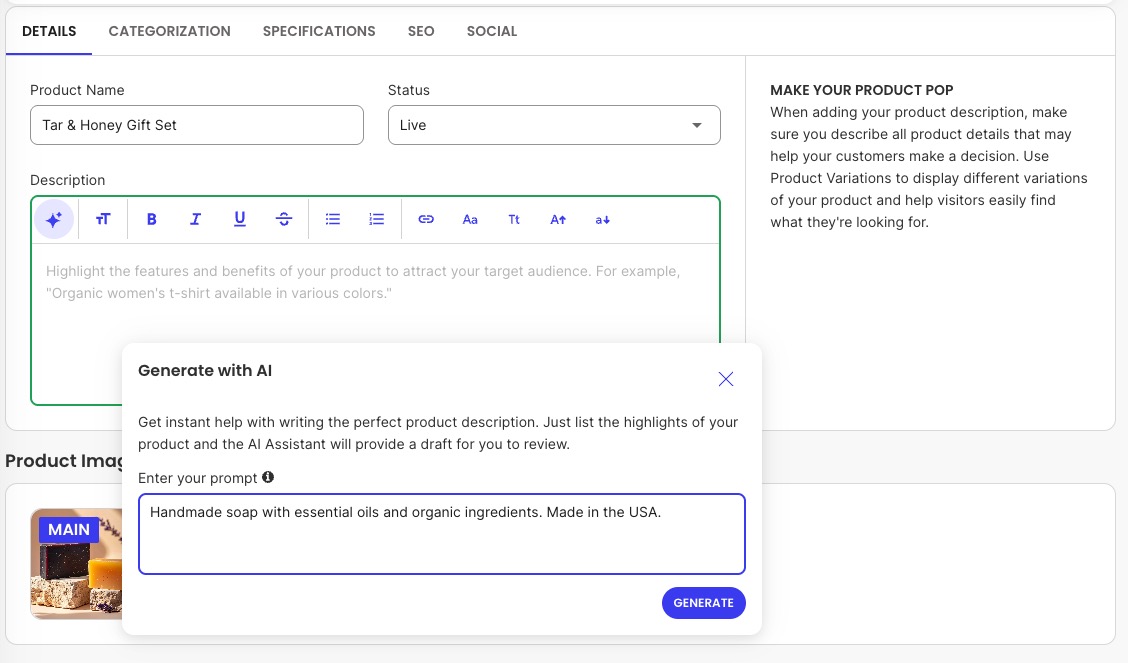Viewport: 1128px width, 663px height.
Task: Click the AI sparkle generate icon
Action: point(54,219)
